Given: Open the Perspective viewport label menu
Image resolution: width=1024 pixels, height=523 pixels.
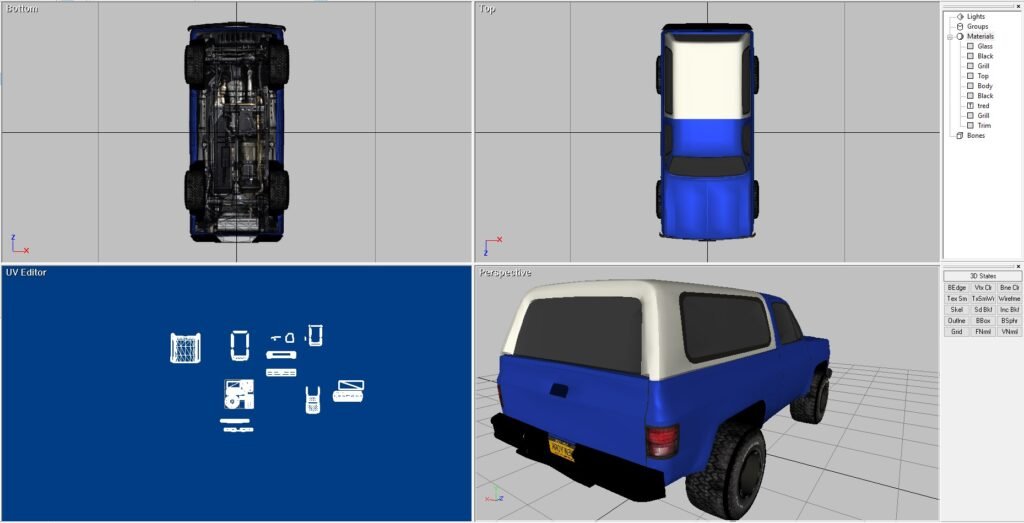Looking at the screenshot, I should click(505, 273).
